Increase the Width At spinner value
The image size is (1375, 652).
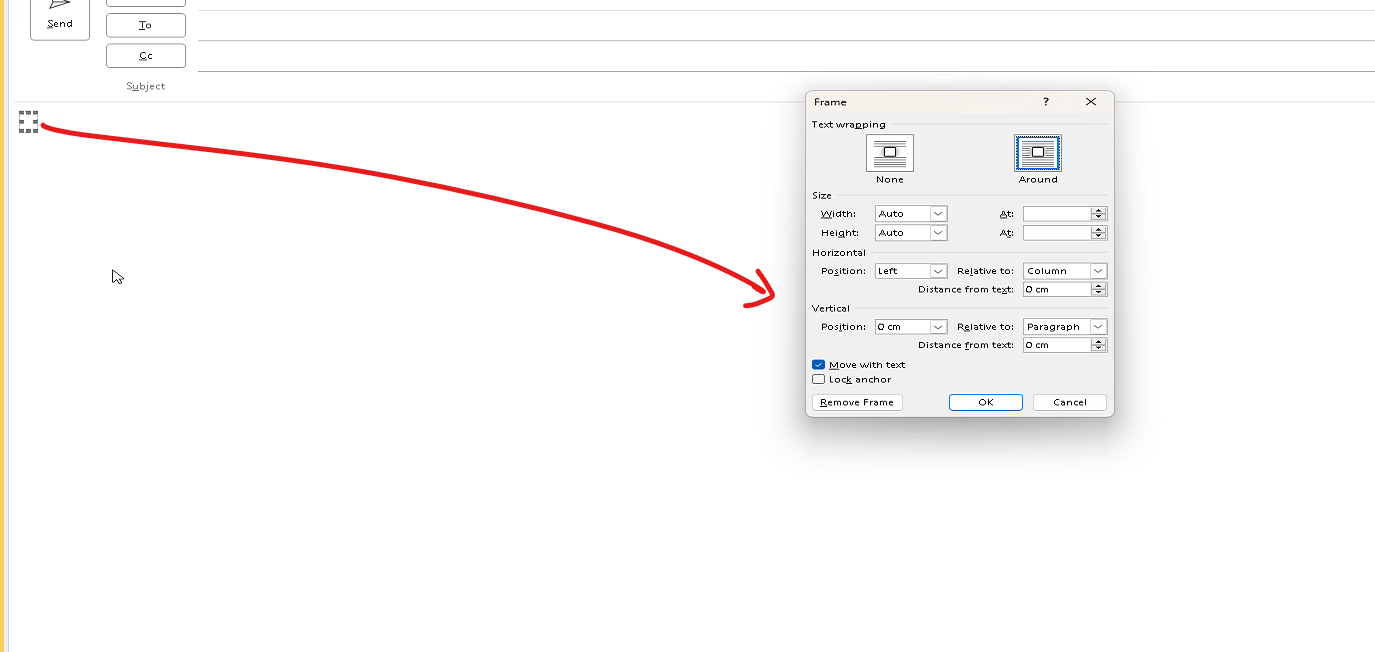(x=1099, y=210)
